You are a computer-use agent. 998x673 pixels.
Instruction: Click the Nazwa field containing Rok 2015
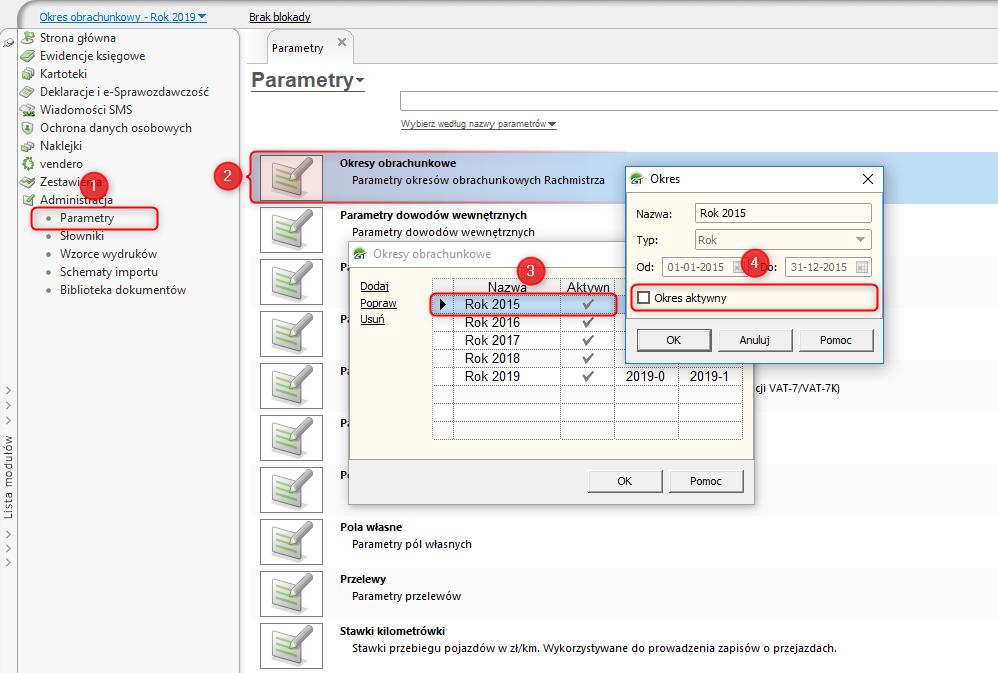[783, 213]
